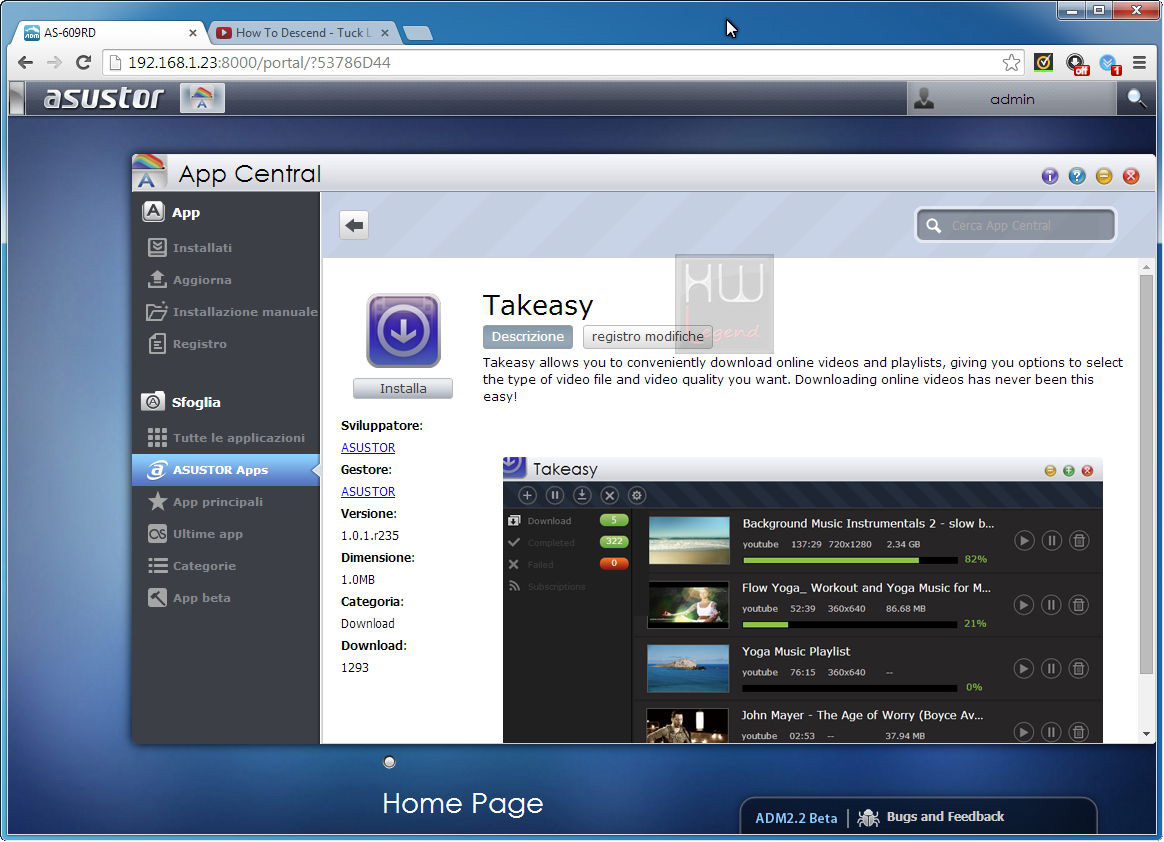Open App Central help question mark icon

pos(1076,176)
